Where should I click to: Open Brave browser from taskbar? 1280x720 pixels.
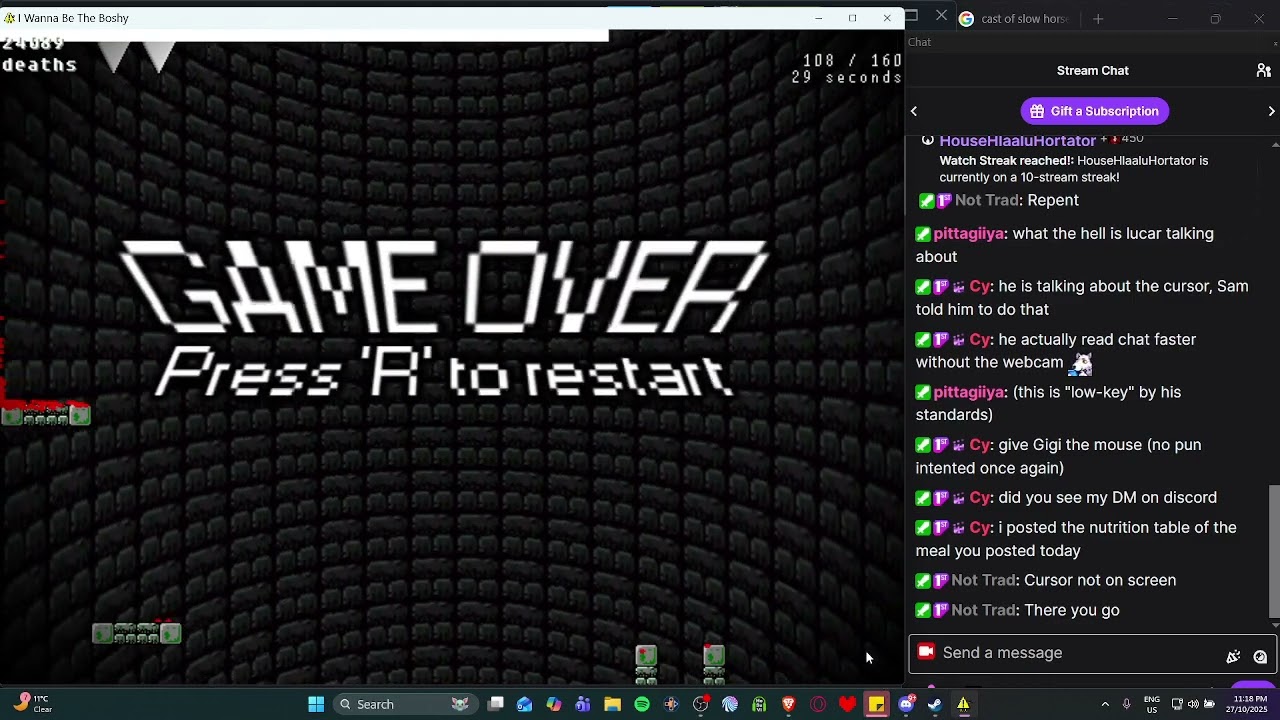pyautogui.click(x=788, y=704)
